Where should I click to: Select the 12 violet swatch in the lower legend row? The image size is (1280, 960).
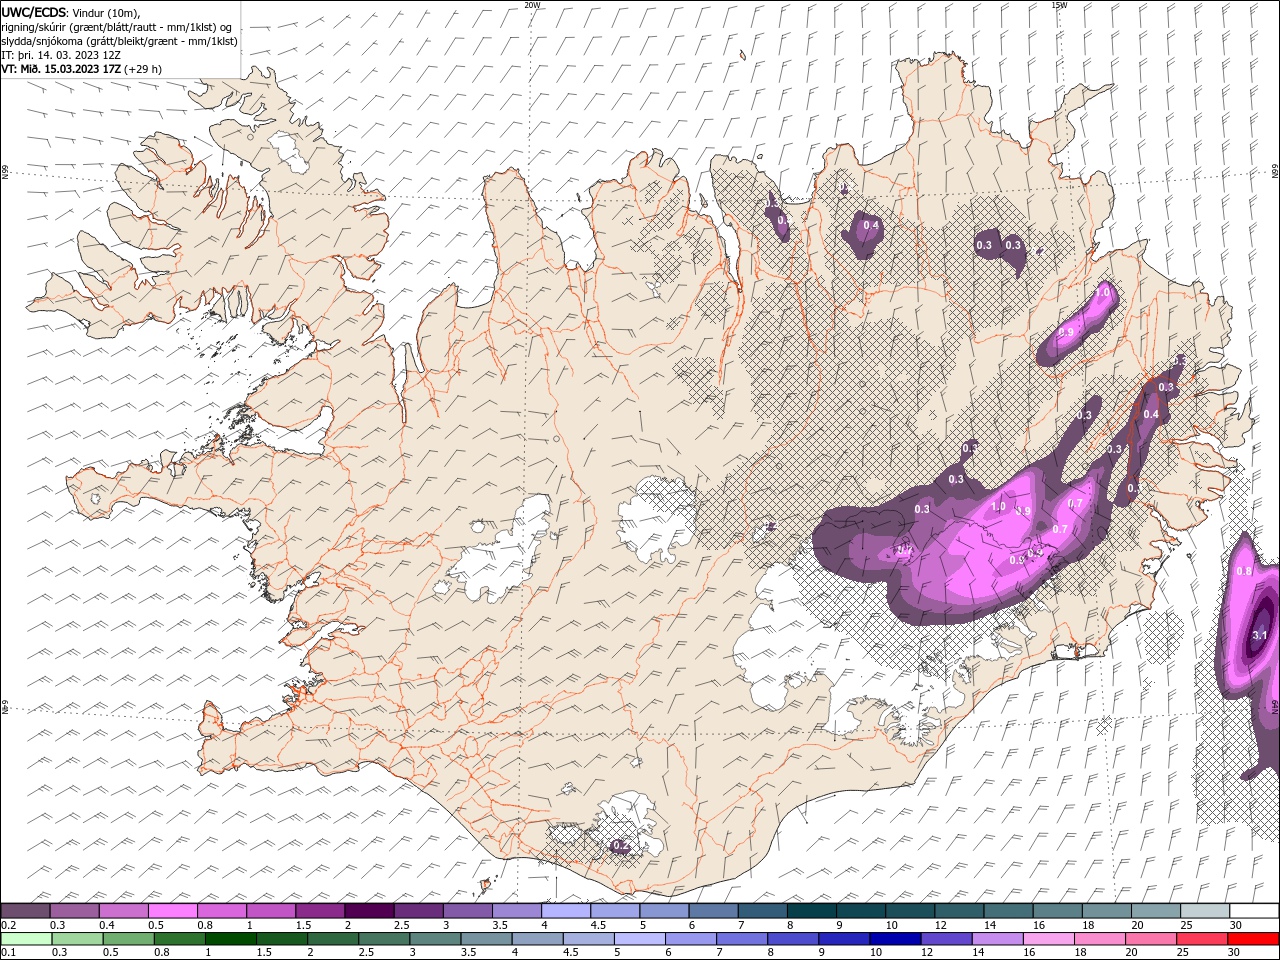click(x=945, y=939)
